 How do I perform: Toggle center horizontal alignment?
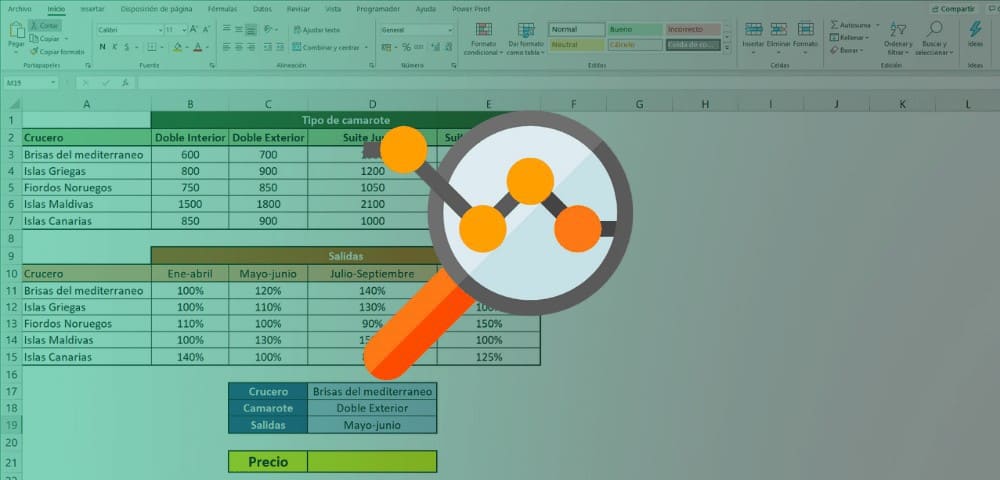coord(239,47)
